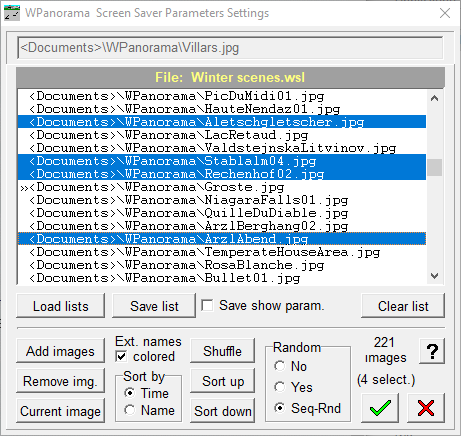Click the list scrollbar thumb
This screenshot has height=436, width=461.
coord(434,167)
